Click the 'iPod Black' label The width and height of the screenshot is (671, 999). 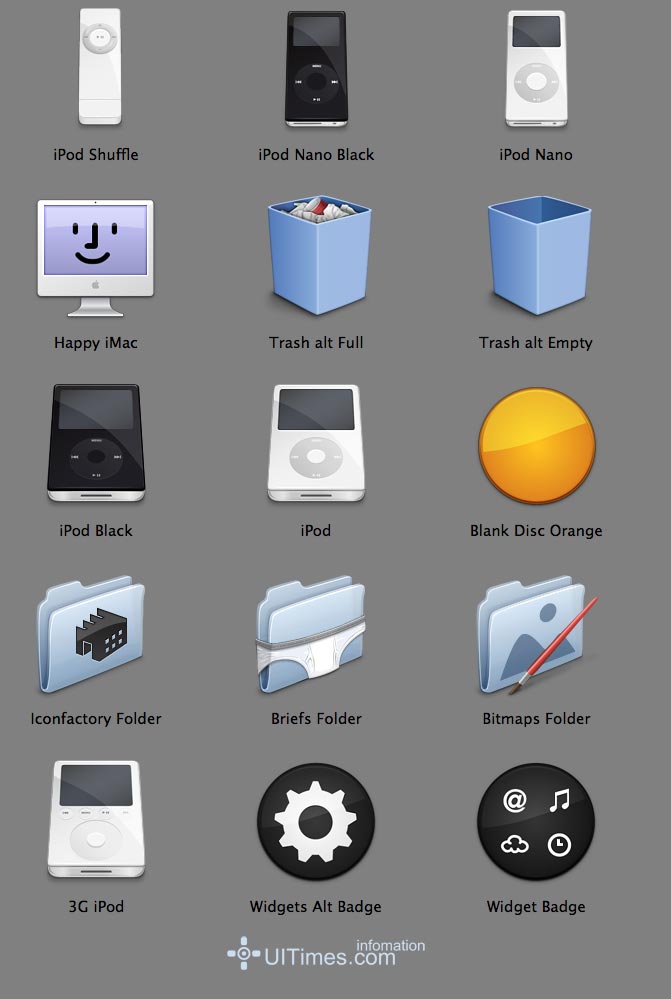96,531
